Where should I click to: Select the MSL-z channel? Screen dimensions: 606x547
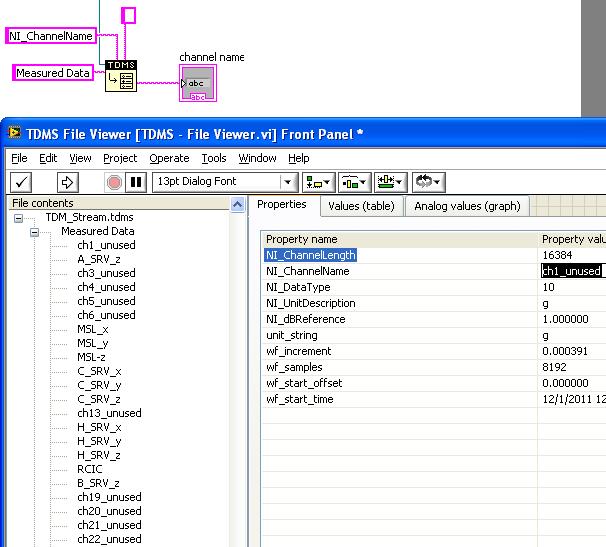click(x=91, y=357)
